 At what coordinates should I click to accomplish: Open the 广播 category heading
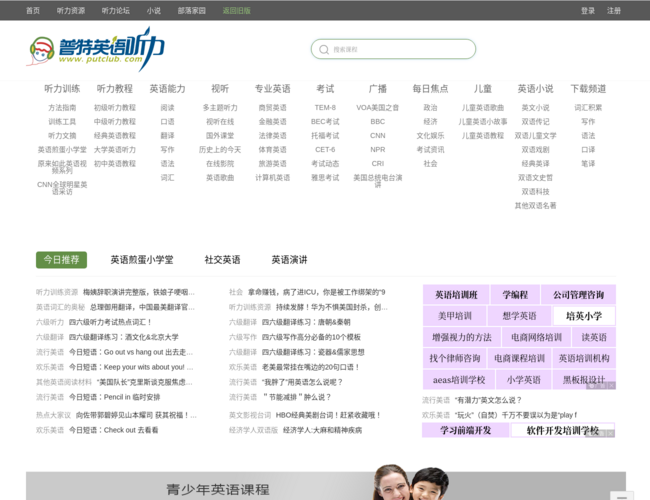[x=378, y=89]
